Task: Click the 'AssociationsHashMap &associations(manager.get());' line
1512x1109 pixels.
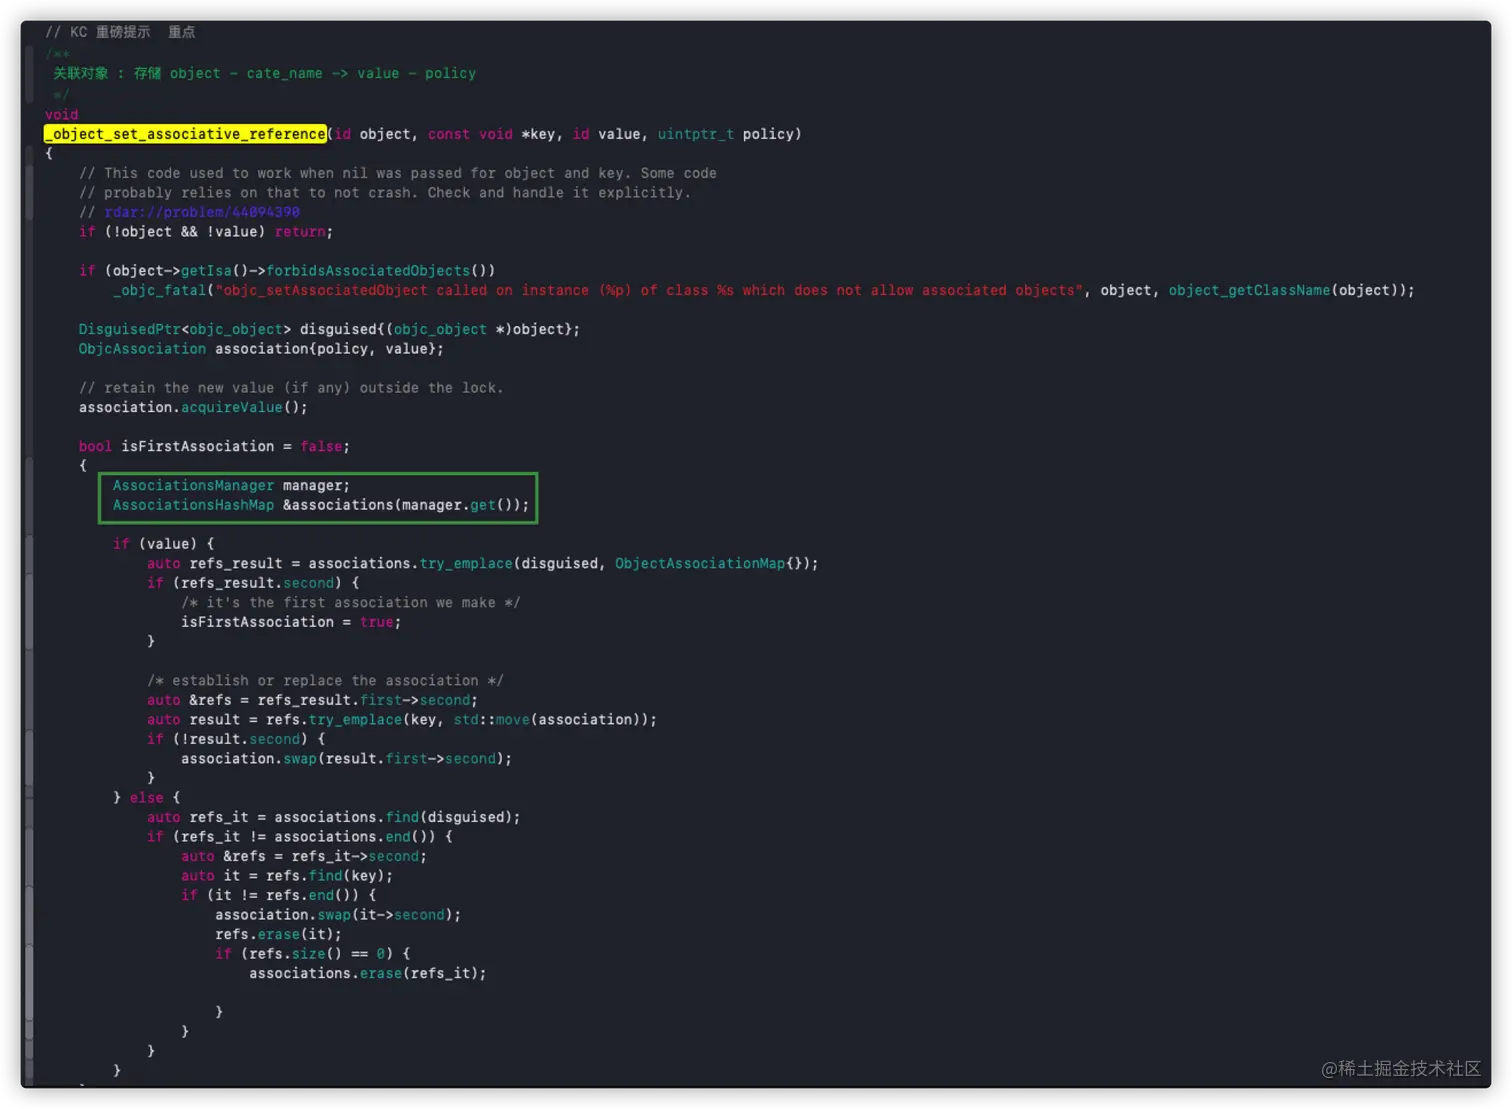Action: pyautogui.click(x=321, y=505)
